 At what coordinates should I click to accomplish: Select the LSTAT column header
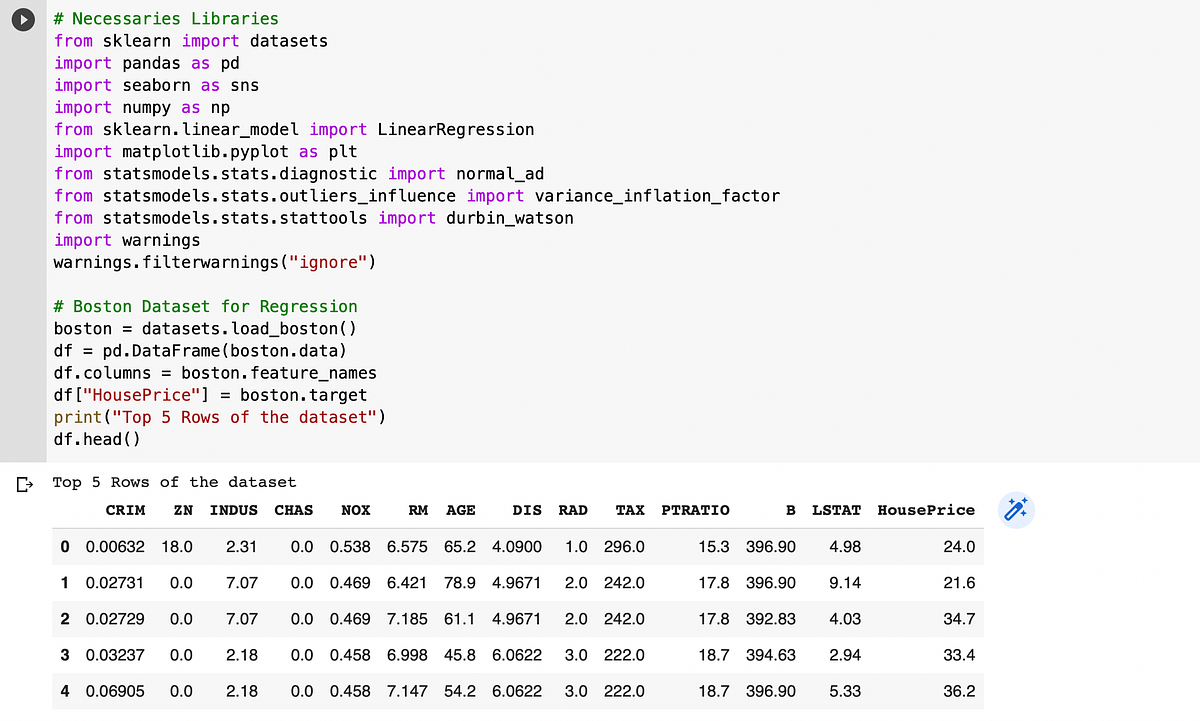836,510
